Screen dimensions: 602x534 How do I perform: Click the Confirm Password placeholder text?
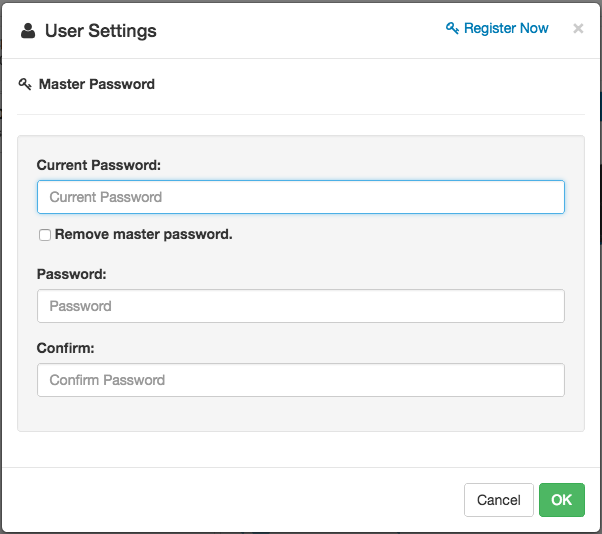[107, 380]
